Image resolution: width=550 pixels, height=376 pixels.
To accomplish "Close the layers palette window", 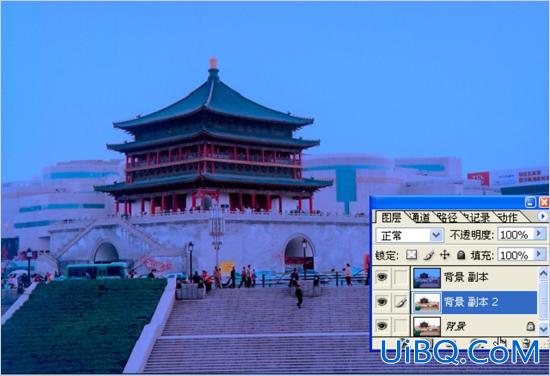I will pyautogui.click(x=544, y=202).
